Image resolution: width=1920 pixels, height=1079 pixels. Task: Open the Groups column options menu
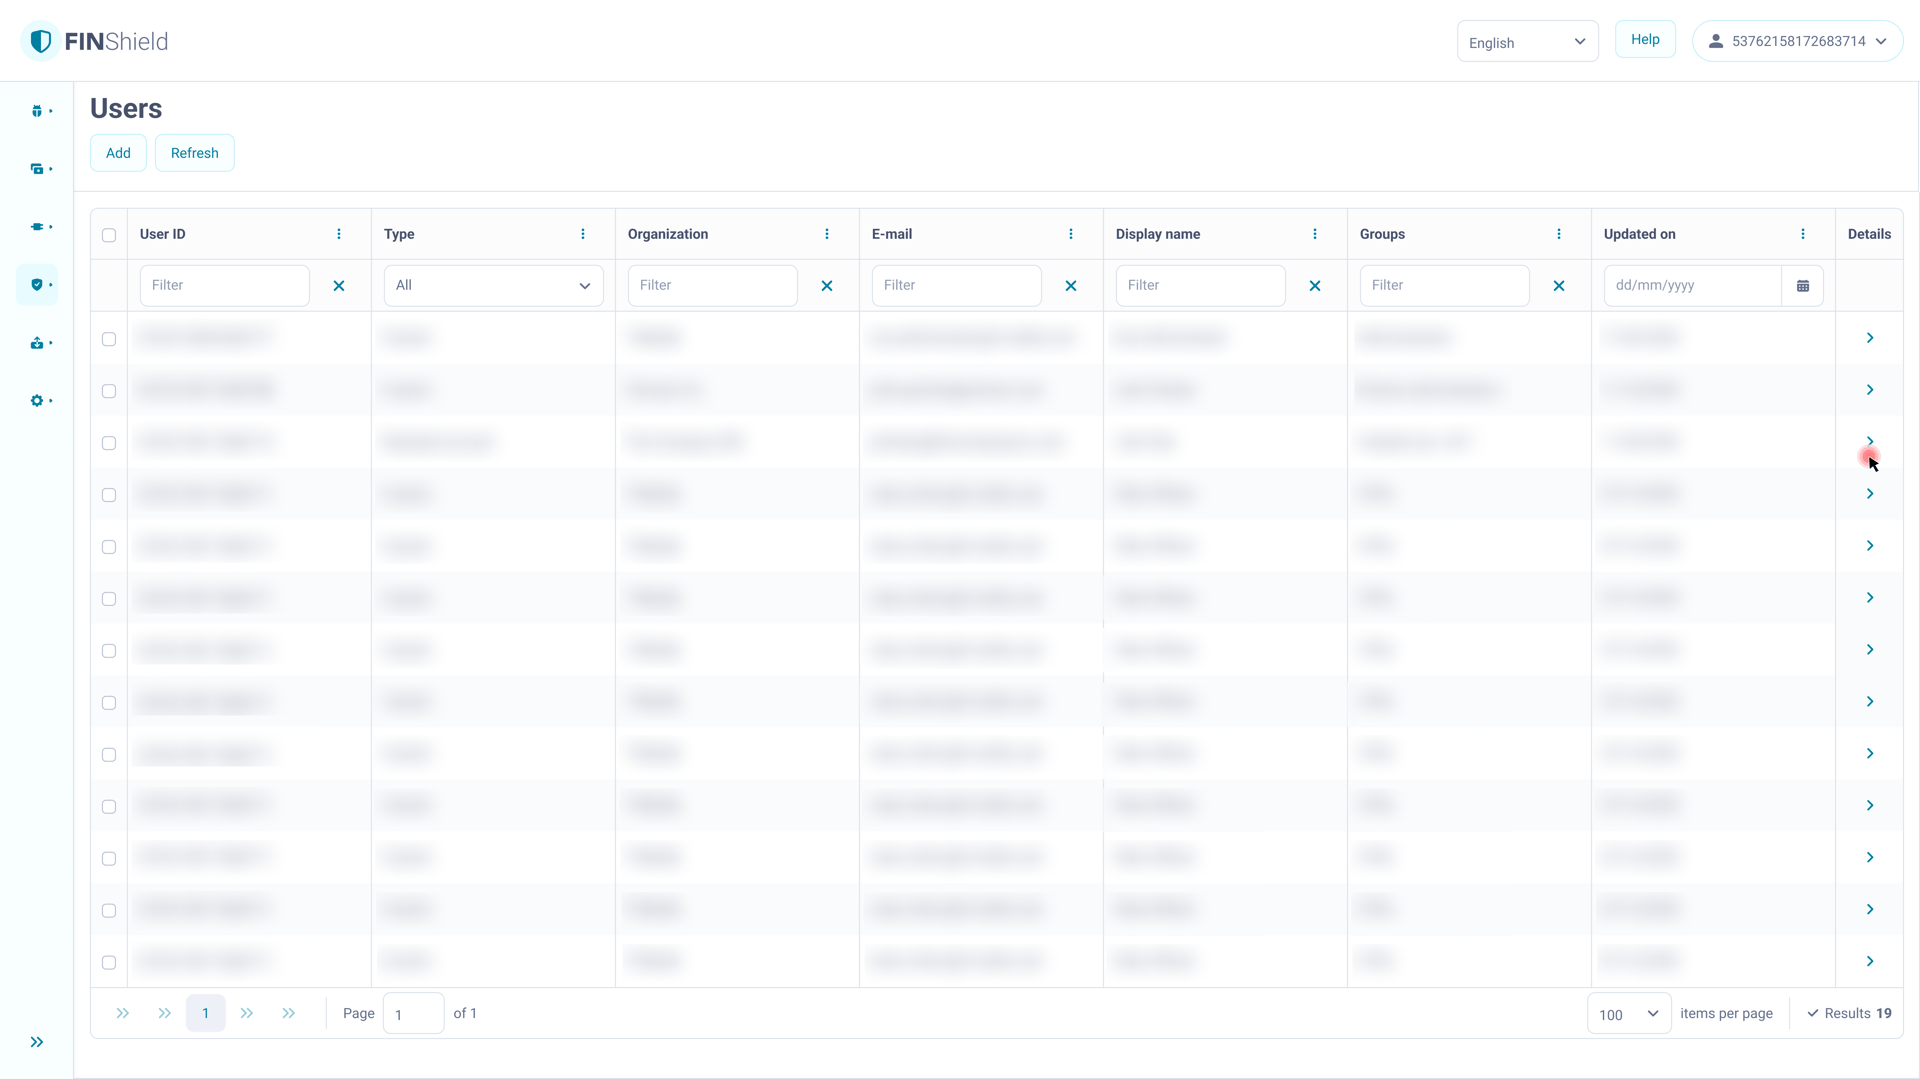point(1558,234)
